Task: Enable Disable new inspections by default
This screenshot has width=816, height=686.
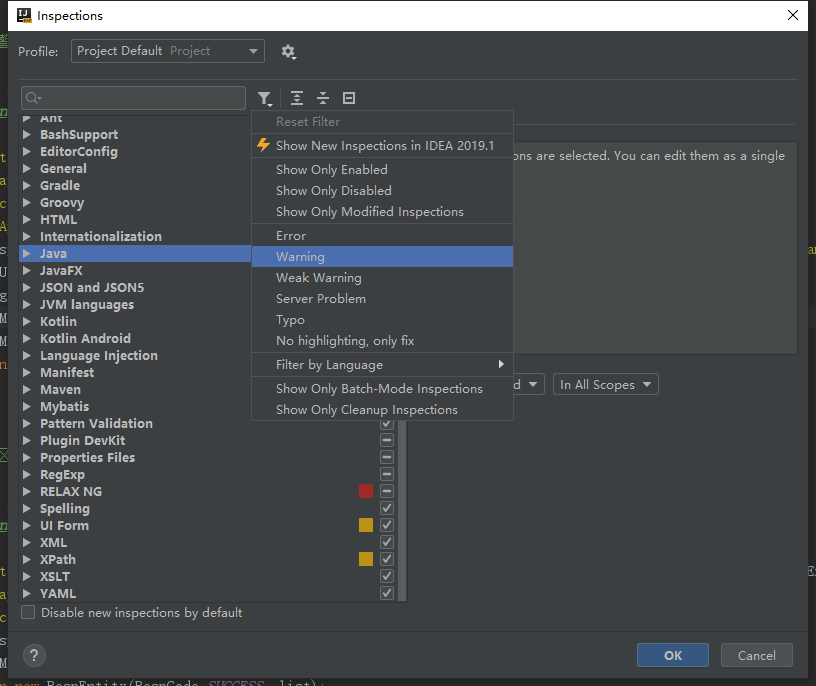Action: click(x=28, y=613)
